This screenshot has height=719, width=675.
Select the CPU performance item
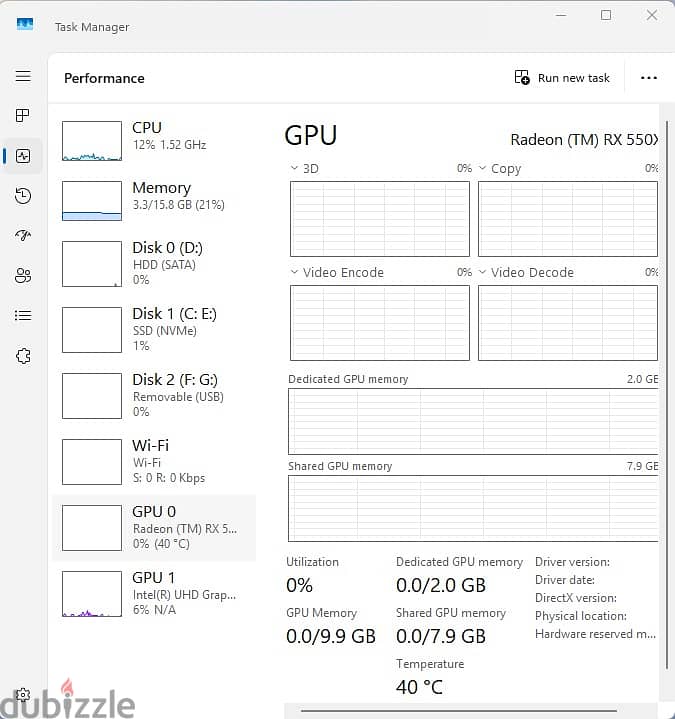(154, 140)
